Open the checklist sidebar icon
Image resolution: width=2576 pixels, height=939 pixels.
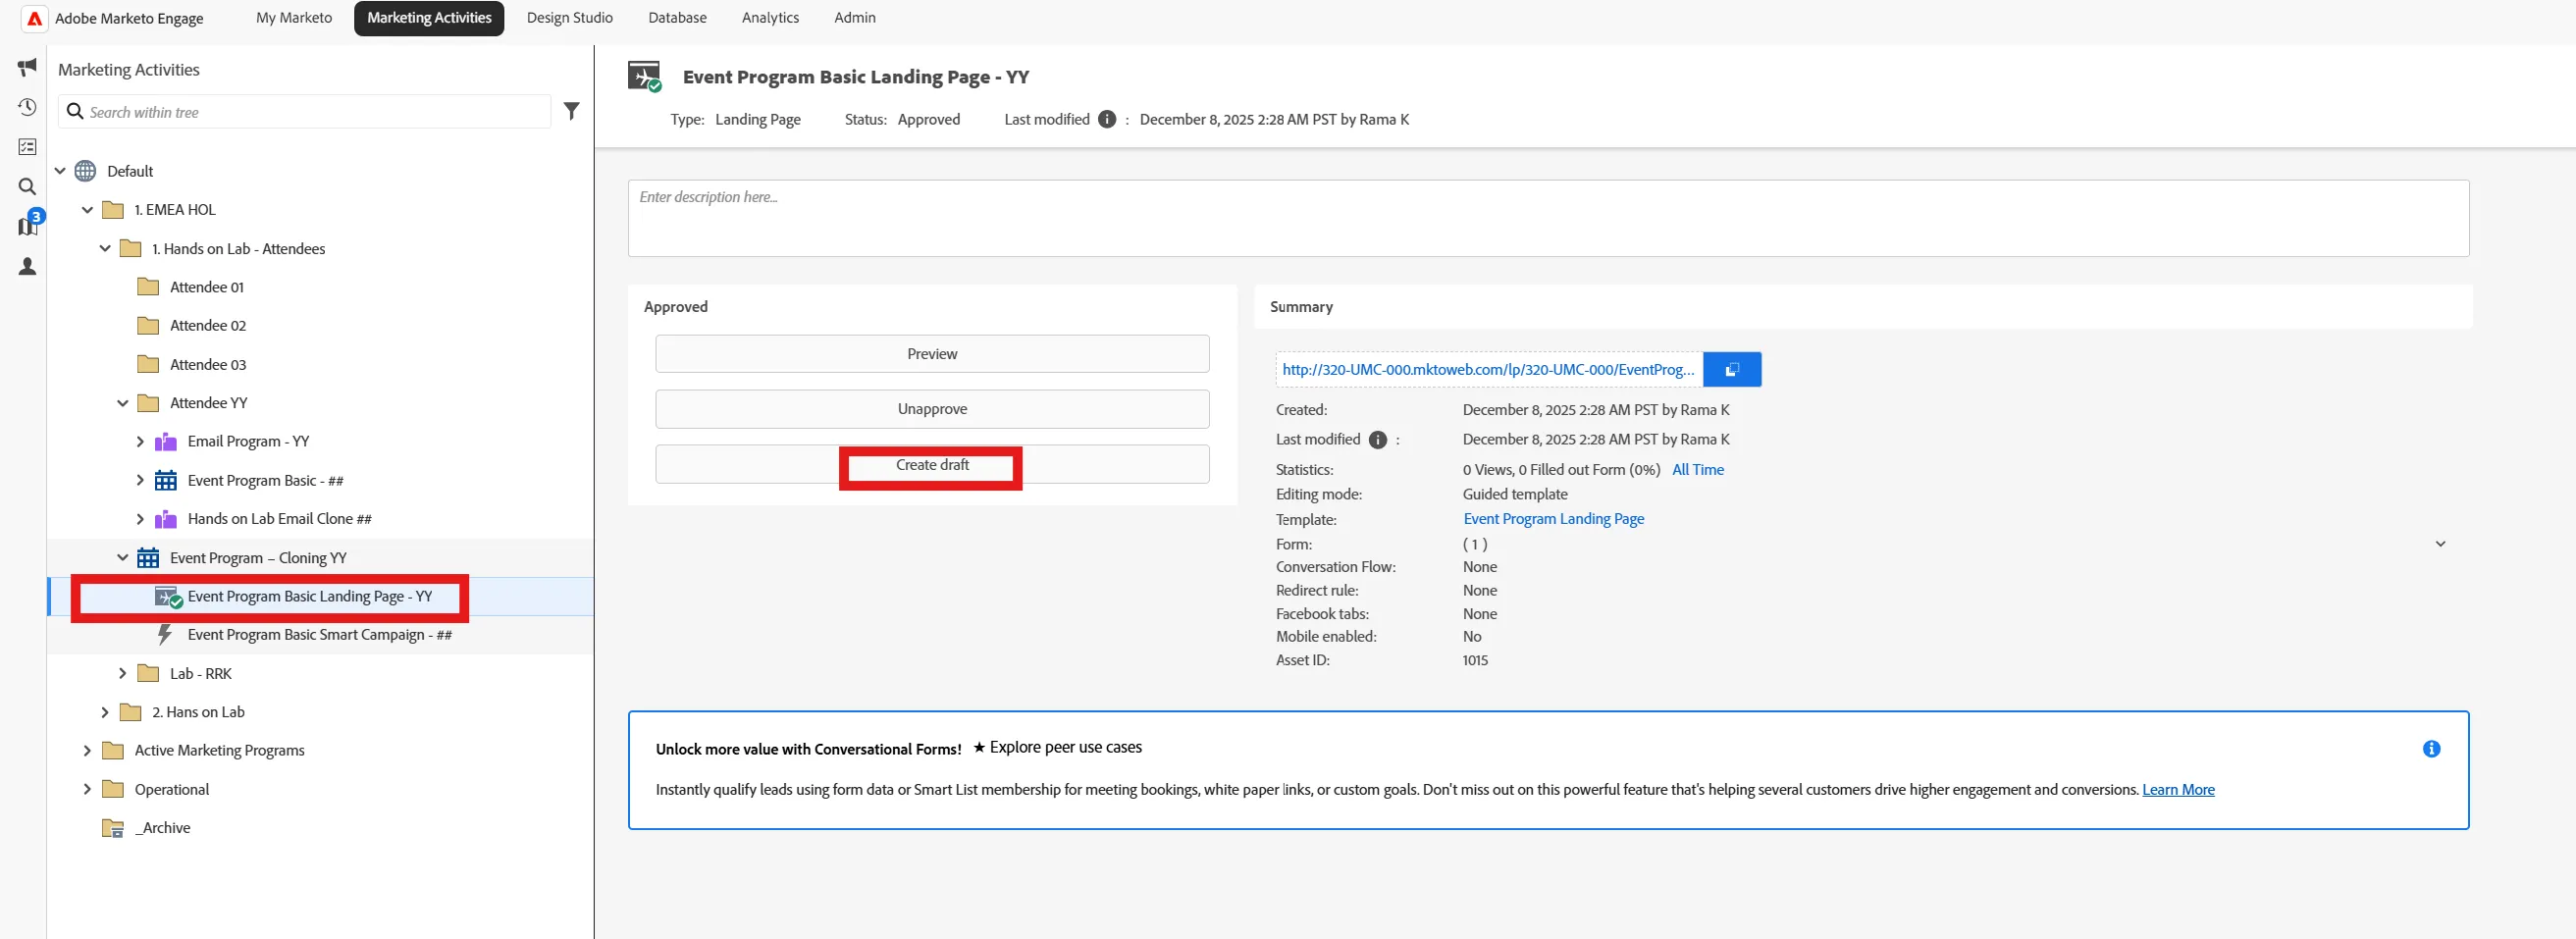tap(27, 147)
